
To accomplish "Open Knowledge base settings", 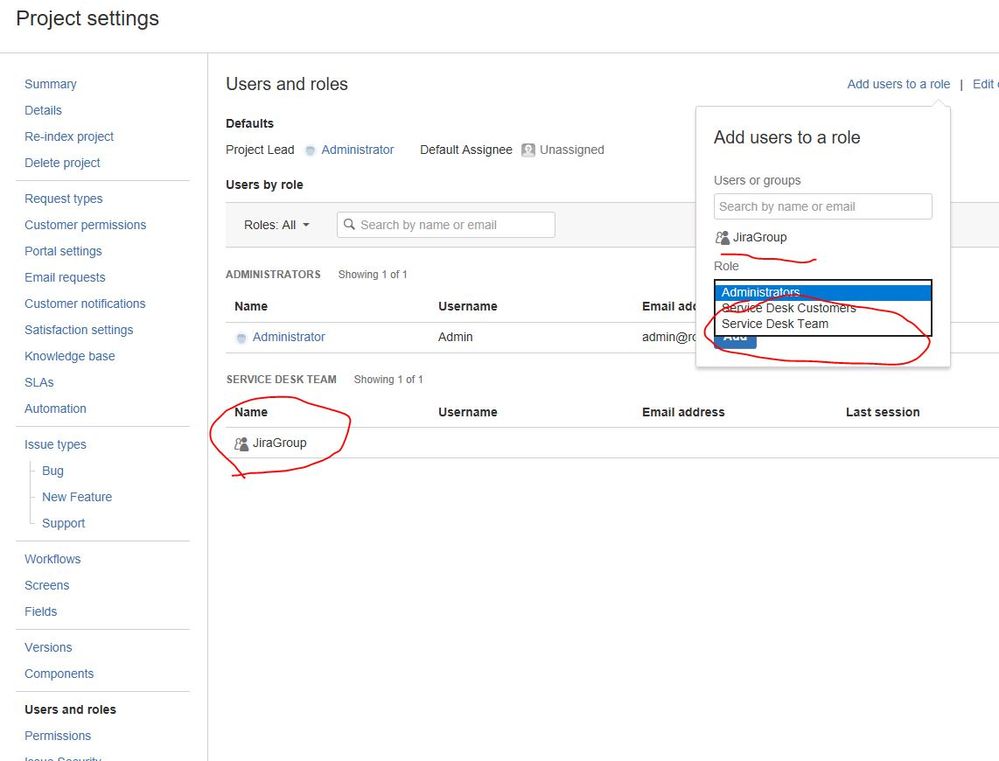I will coord(70,356).
